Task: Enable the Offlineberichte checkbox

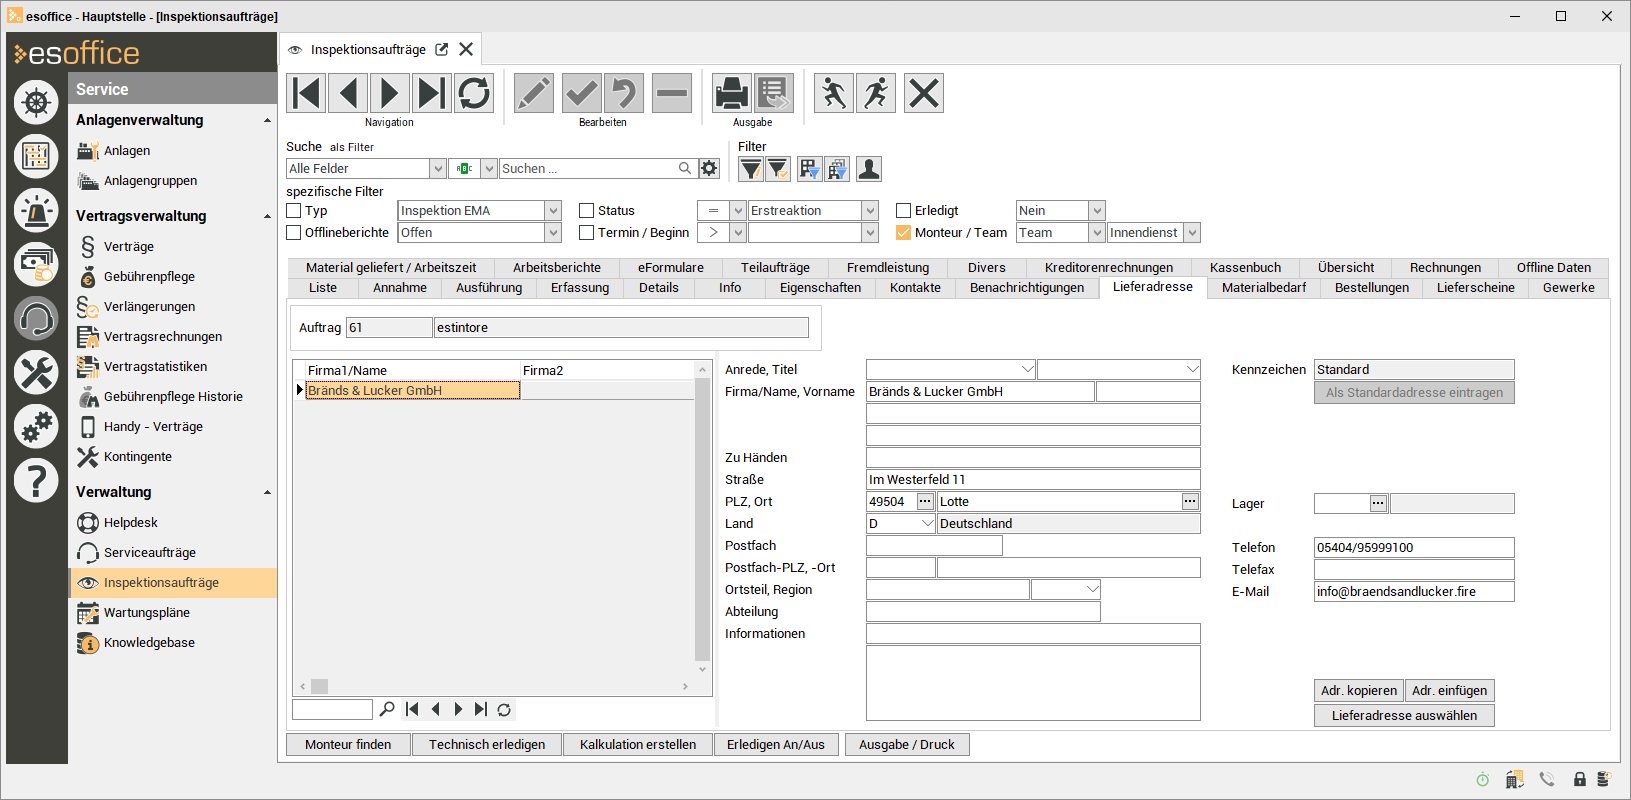Action: [294, 232]
